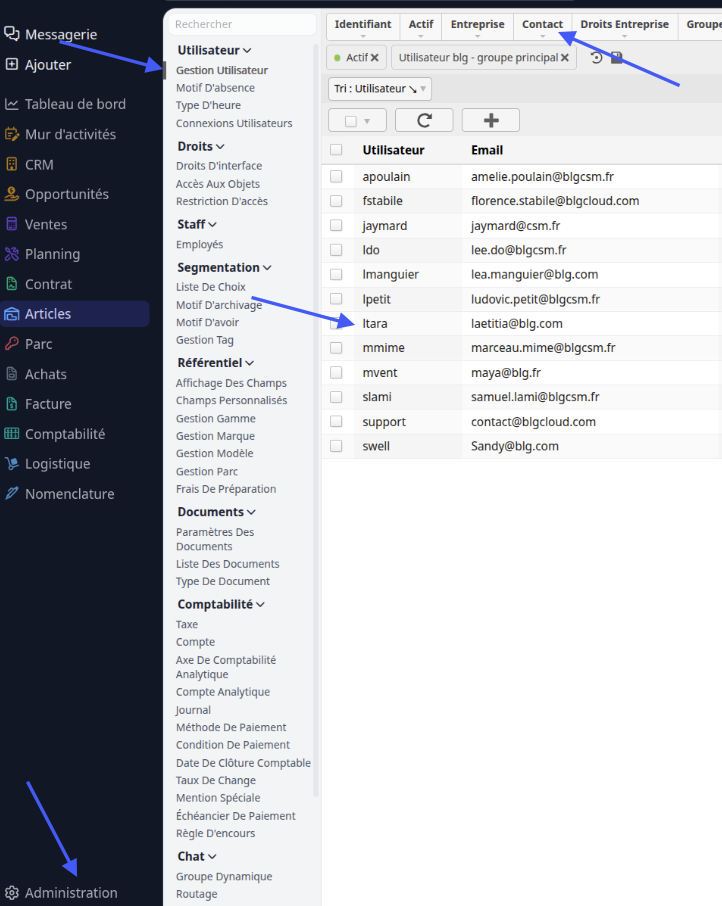This screenshot has height=906, width=722.
Task: Click the admin menu vertical scrollbar
Action: (x=315, y=421)
